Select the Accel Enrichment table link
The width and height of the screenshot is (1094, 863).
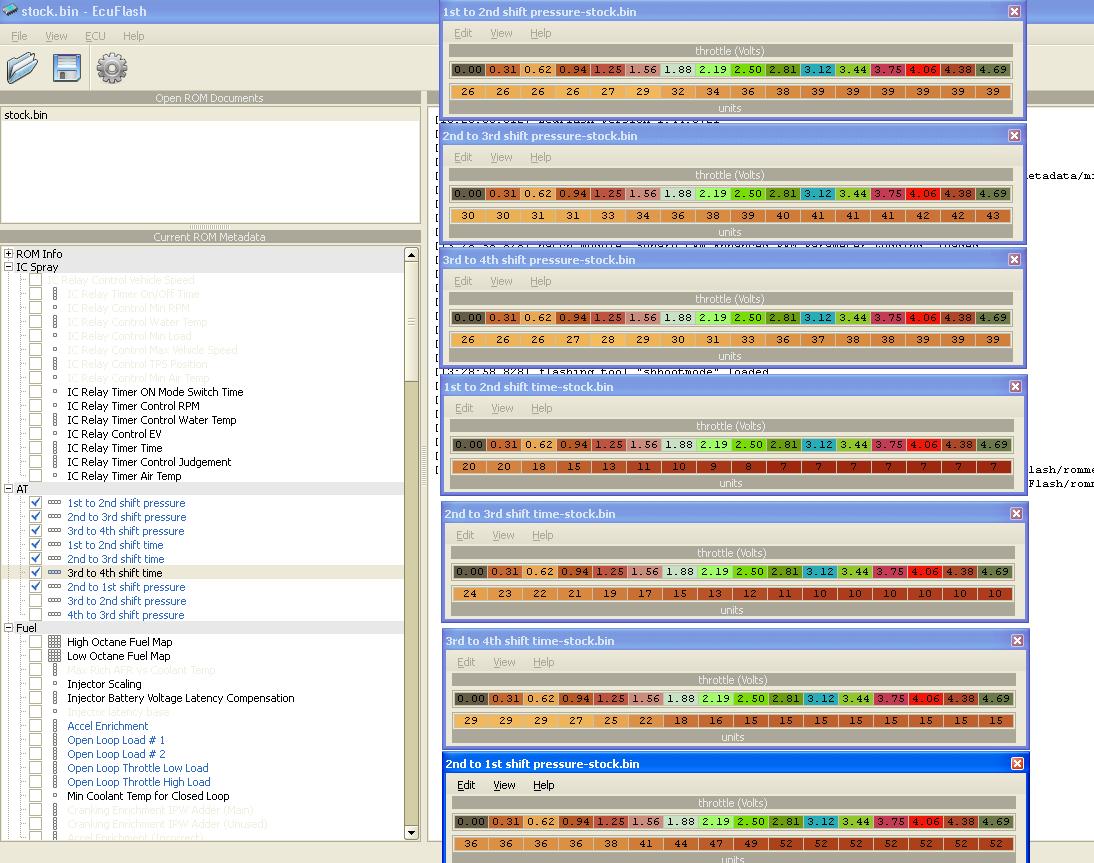coord(107,726)
